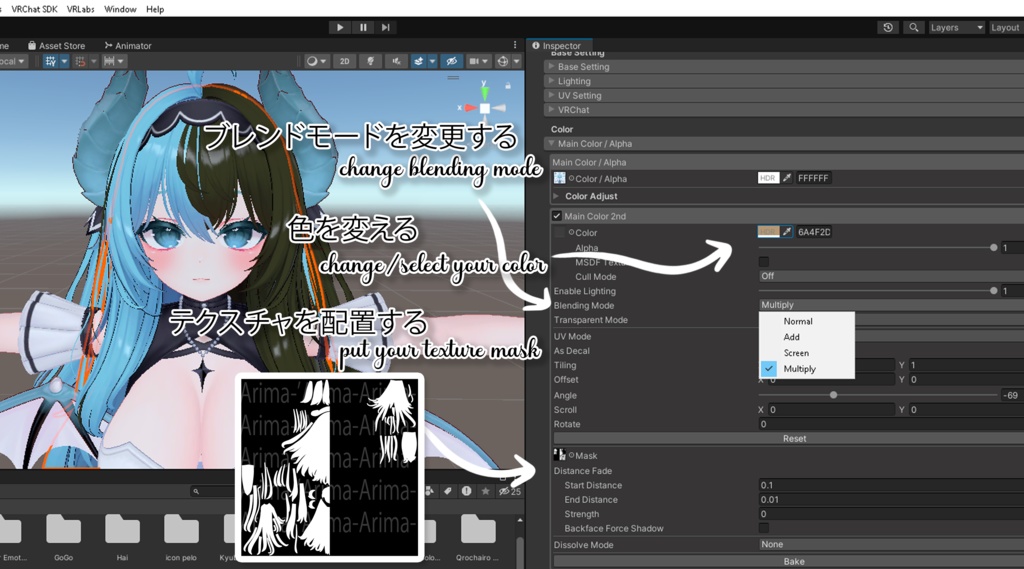Click the search by label tag icon
This screenshot has height=569, width=1024.
tap(447, 491)
